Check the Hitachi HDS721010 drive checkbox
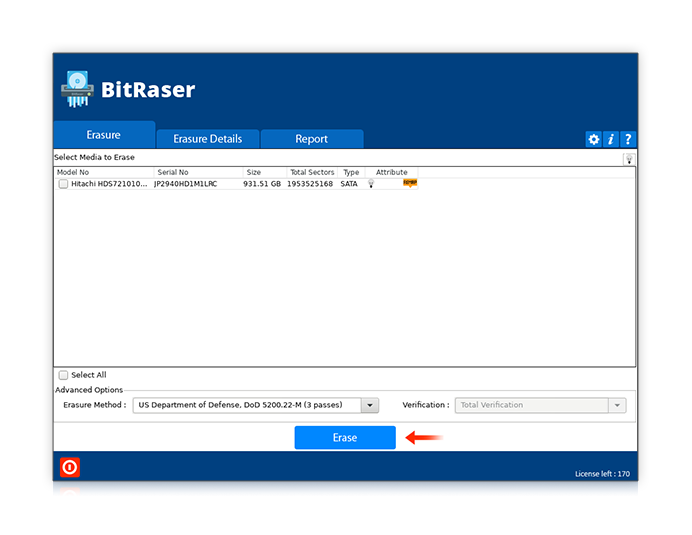The image size is (692, 535). (x=64, y=184)
